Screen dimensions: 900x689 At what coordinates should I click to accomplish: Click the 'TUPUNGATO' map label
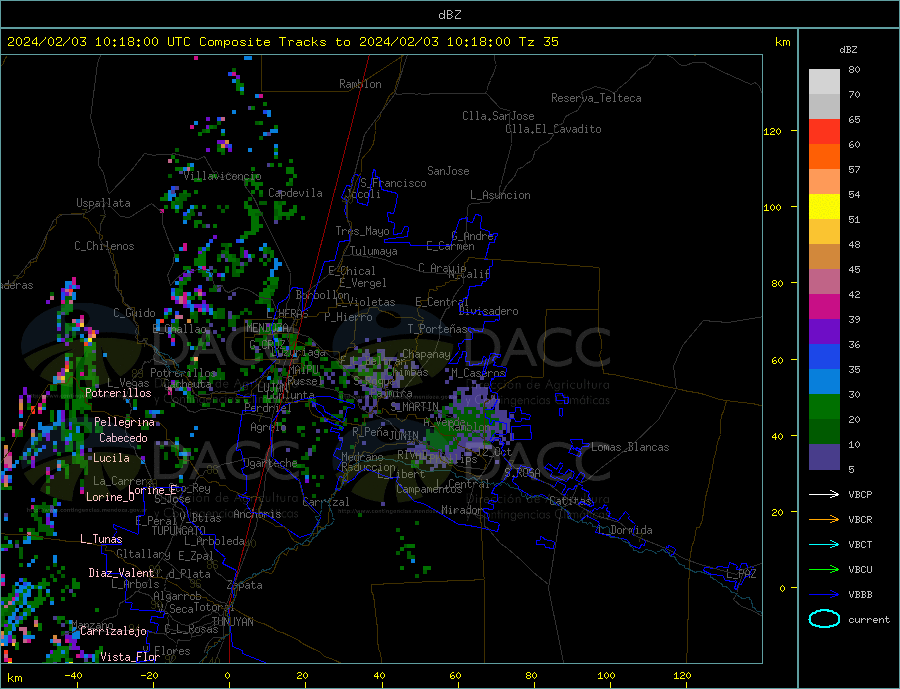178,531
